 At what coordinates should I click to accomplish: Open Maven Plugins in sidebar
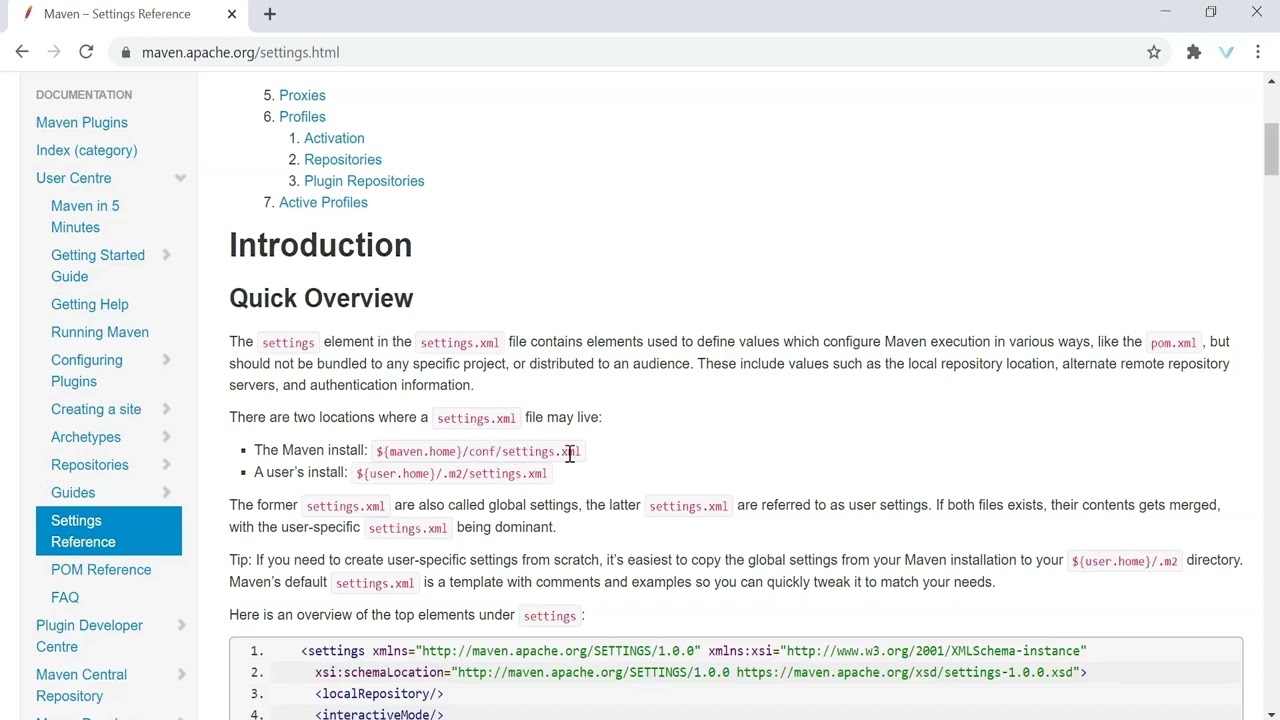tap(82, 122)
